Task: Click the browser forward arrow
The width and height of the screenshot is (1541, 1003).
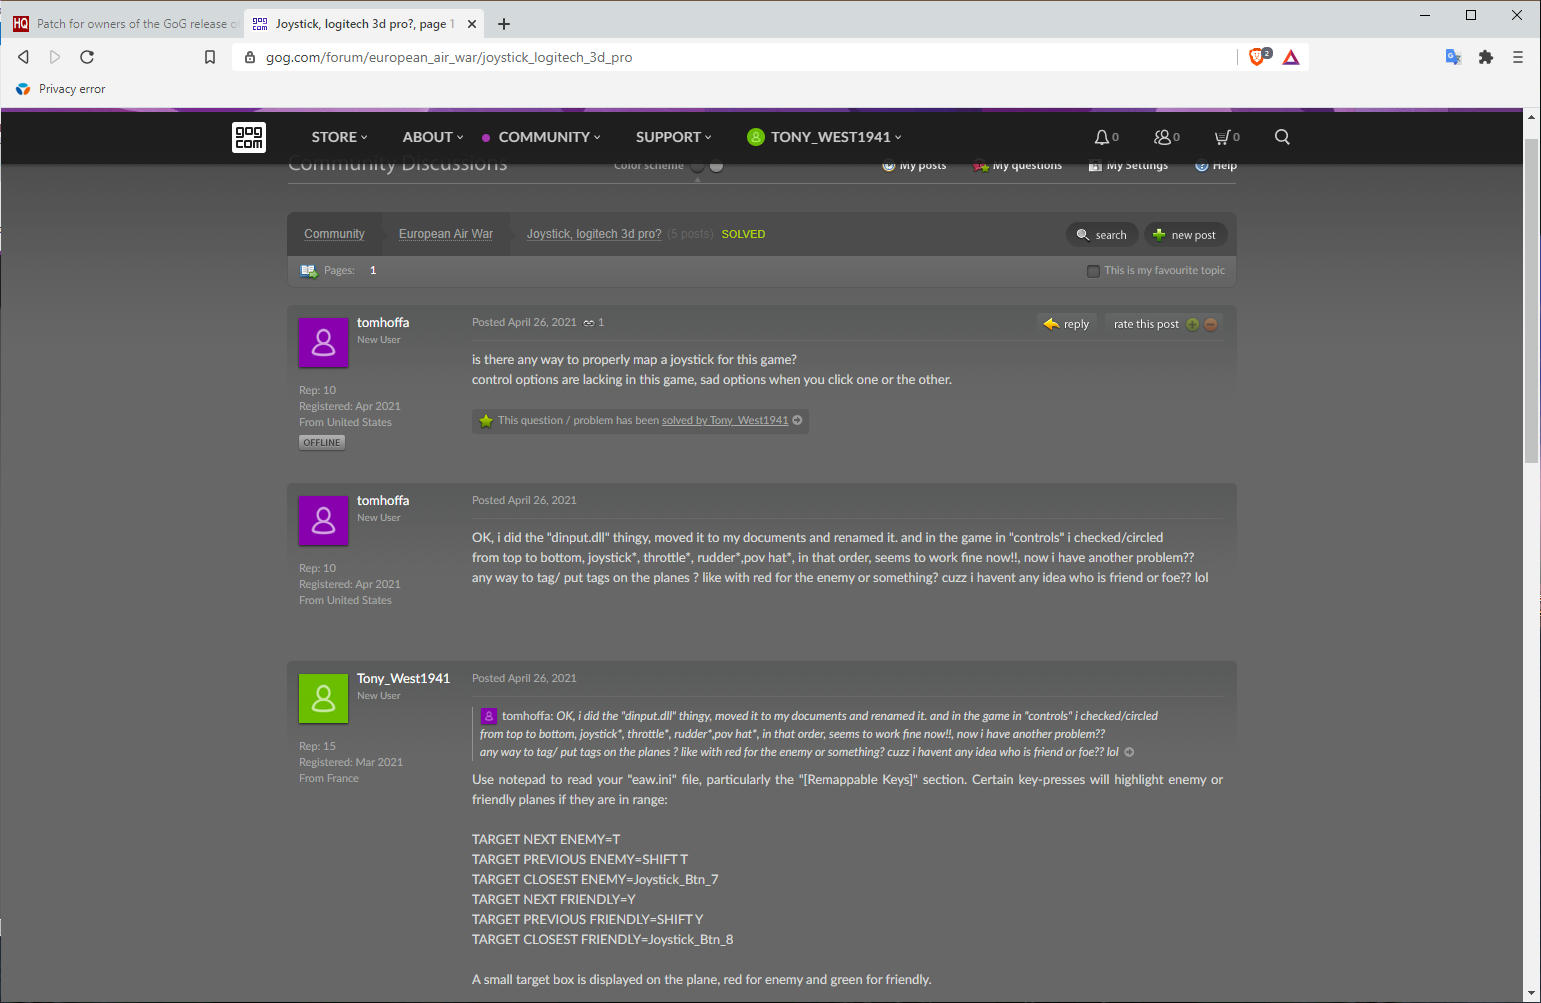Action: (55, 57)
